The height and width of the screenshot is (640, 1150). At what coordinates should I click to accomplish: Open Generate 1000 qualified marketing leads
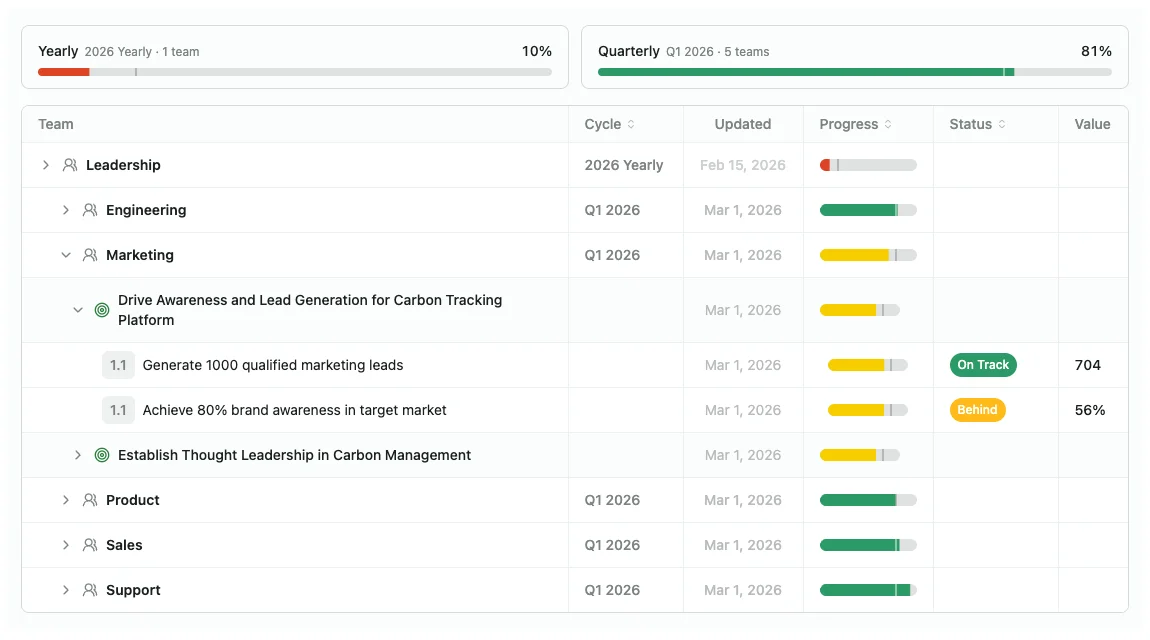[273, 365]
